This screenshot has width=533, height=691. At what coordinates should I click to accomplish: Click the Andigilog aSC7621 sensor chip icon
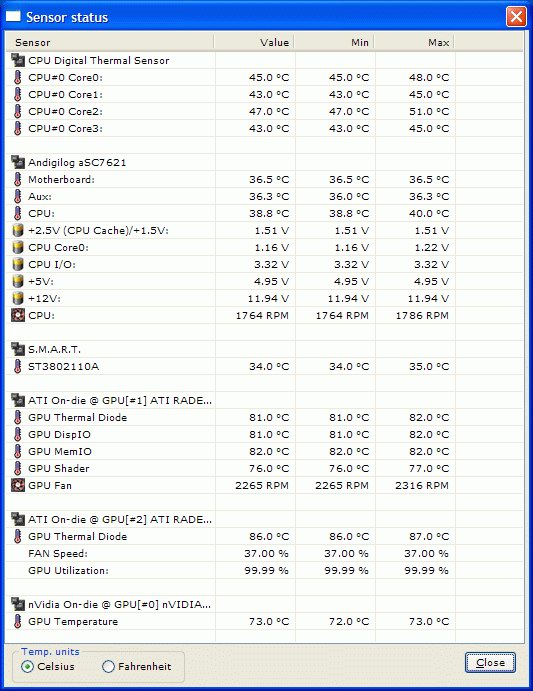[18, 163]
